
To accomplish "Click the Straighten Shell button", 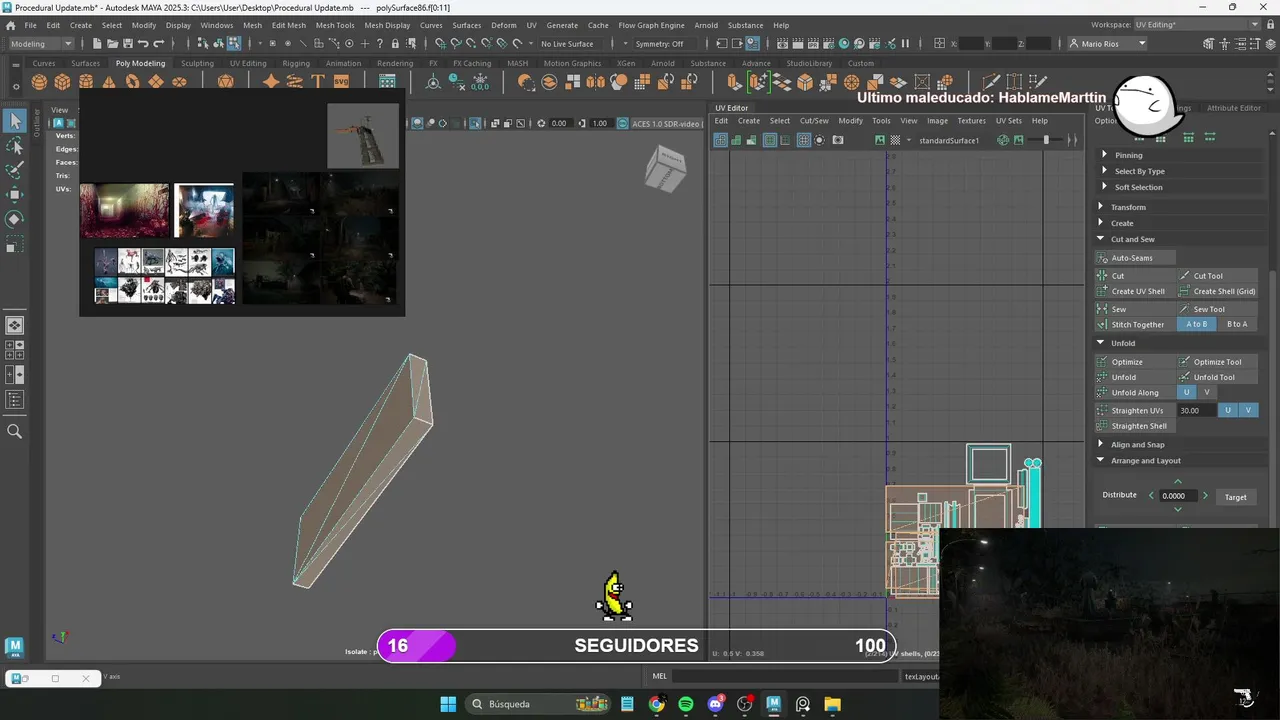I will tap(1136, 426).
